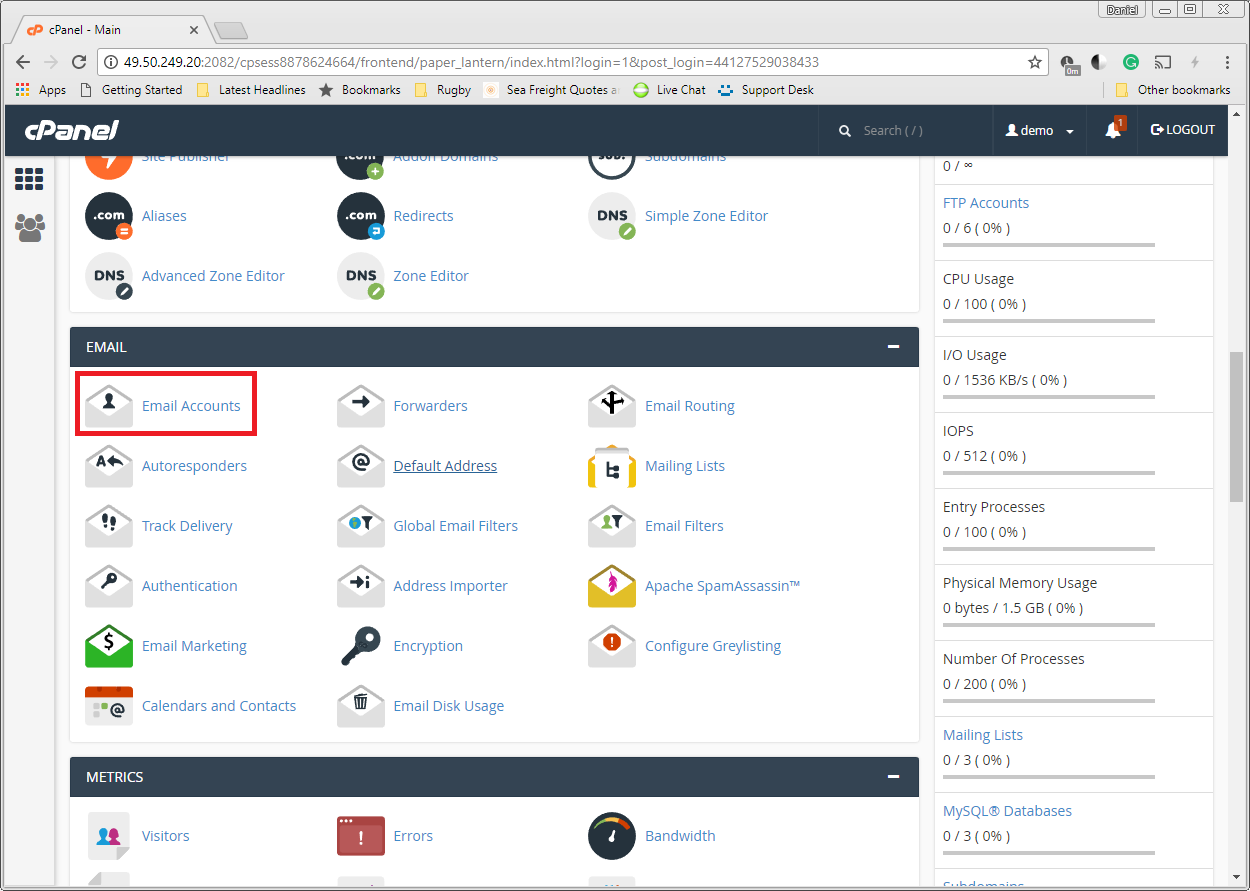Viewport: 1250px width, 891px height.
Task: Open the Encryption key icon
Action: 361,646
